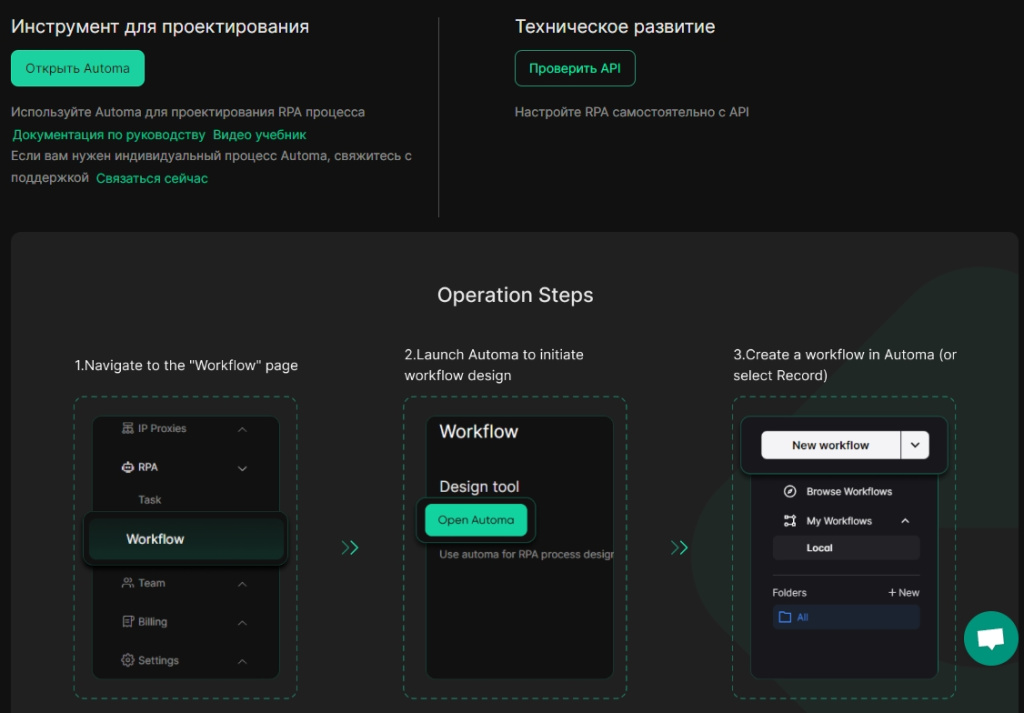Expand the RPA section chevron
The image size is (1024, 713).
(x=242, y=468)
